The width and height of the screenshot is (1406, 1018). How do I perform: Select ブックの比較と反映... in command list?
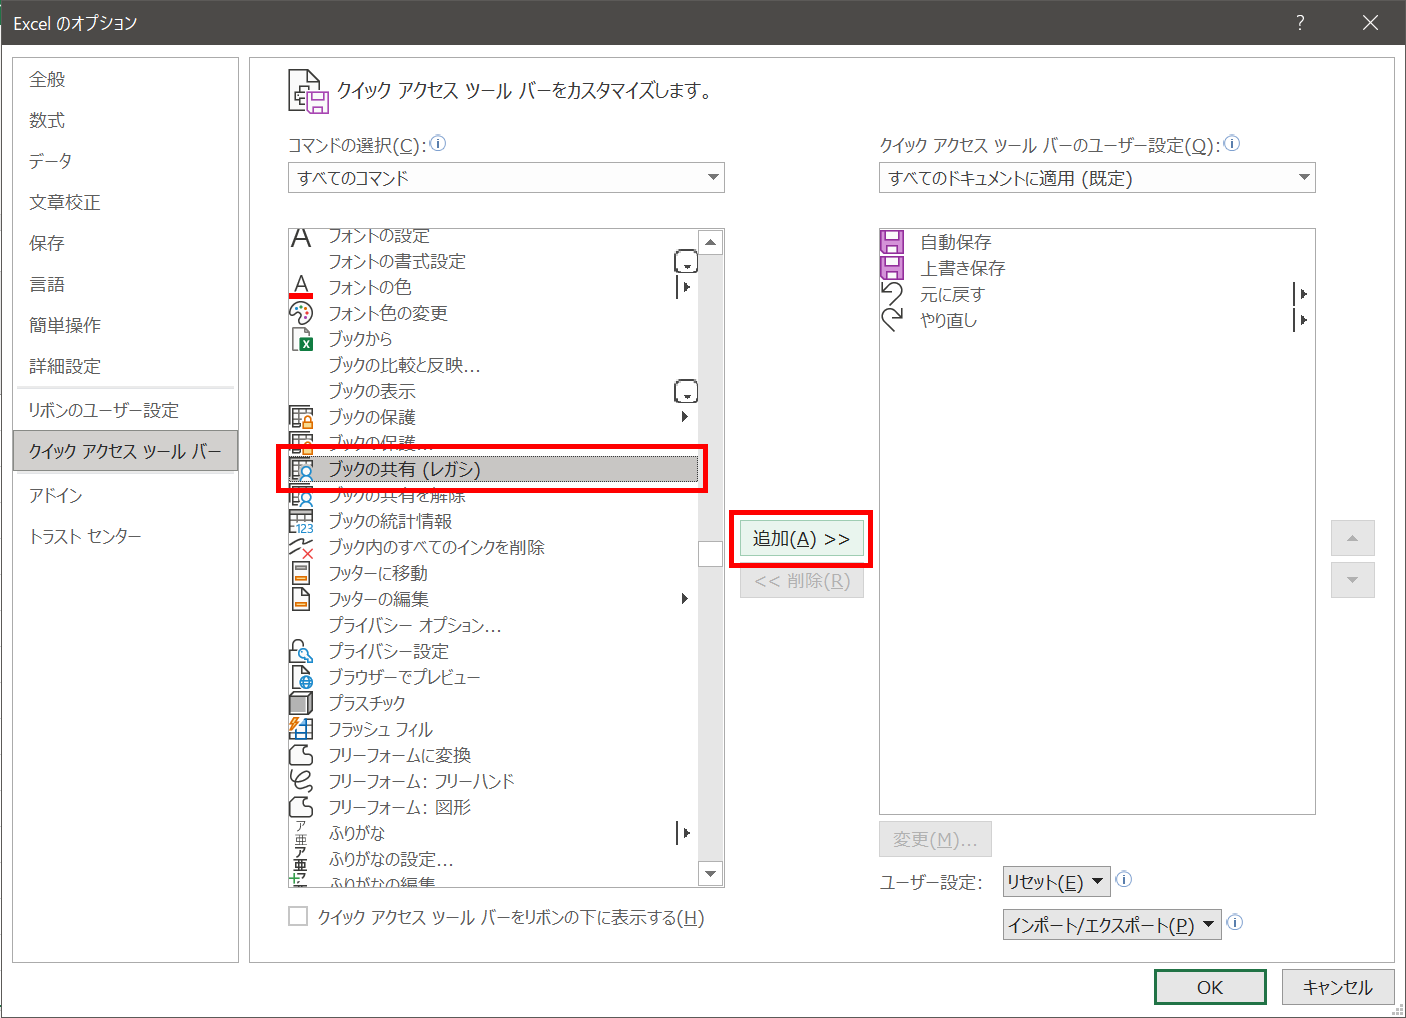point(493,365)
